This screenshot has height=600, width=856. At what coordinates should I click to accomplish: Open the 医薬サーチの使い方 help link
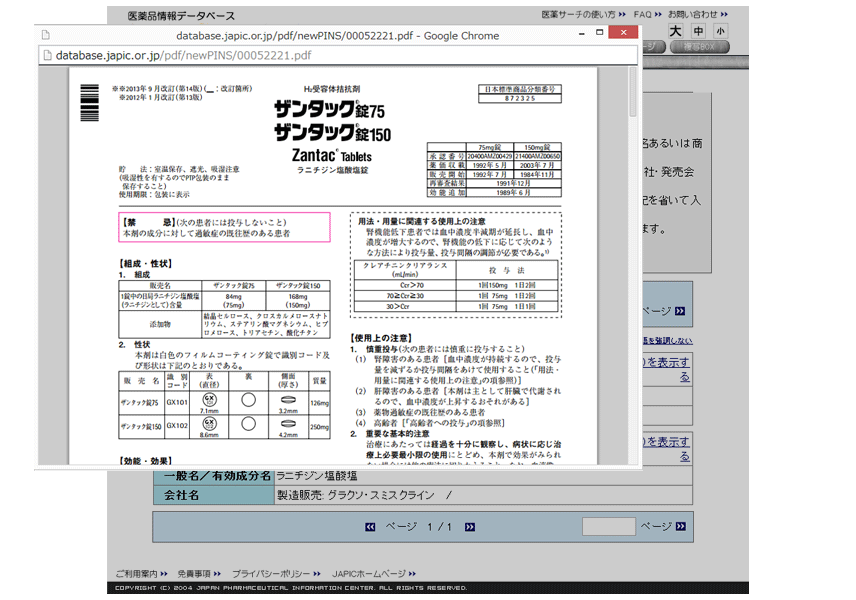(584, 14)
